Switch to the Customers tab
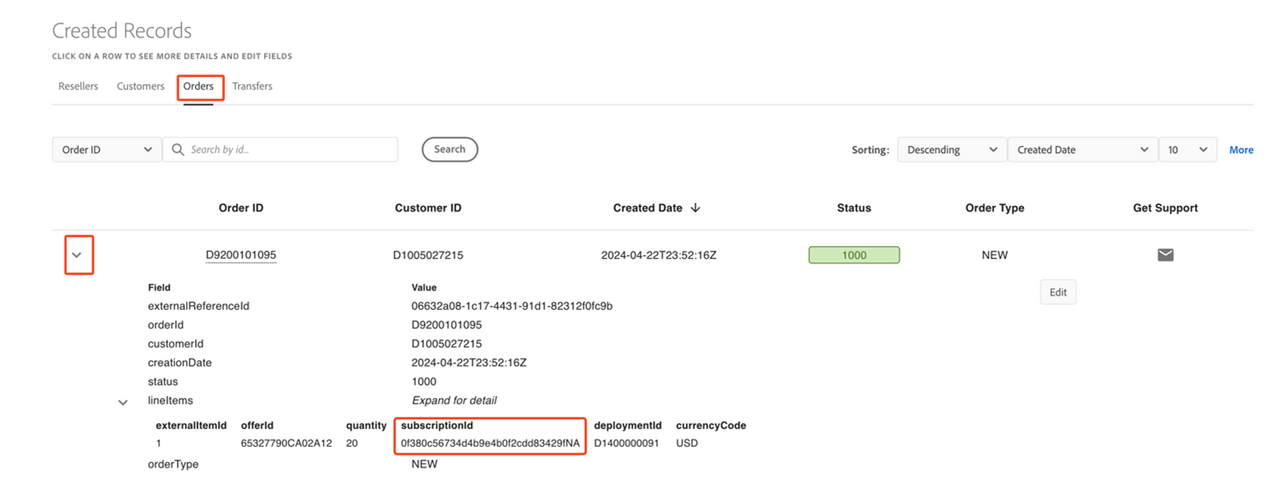The width and height of the screenshot is (1280, 480). click(140, 86)
